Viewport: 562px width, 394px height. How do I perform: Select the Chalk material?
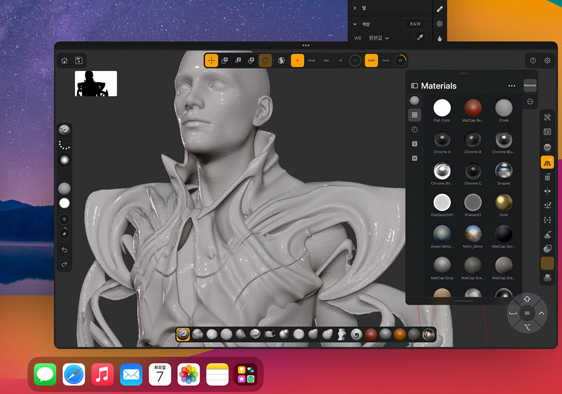[504, 110]
